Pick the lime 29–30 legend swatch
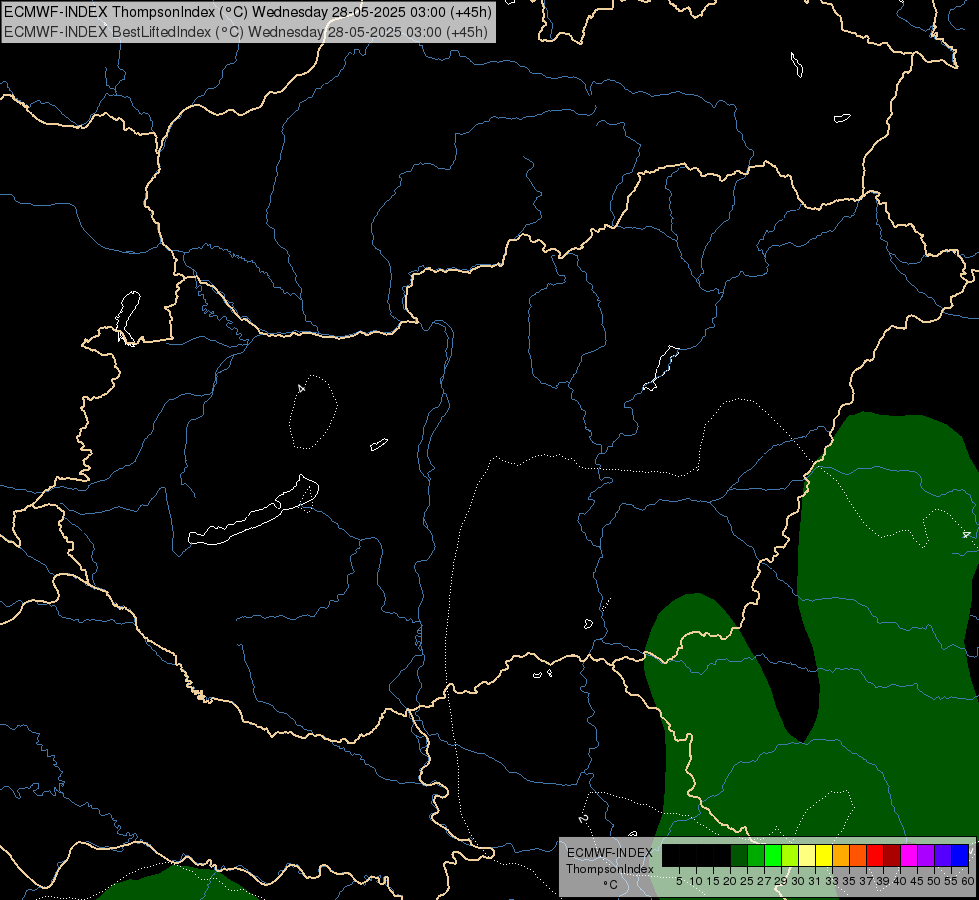979x900 pixels. [x=790, y=855]
